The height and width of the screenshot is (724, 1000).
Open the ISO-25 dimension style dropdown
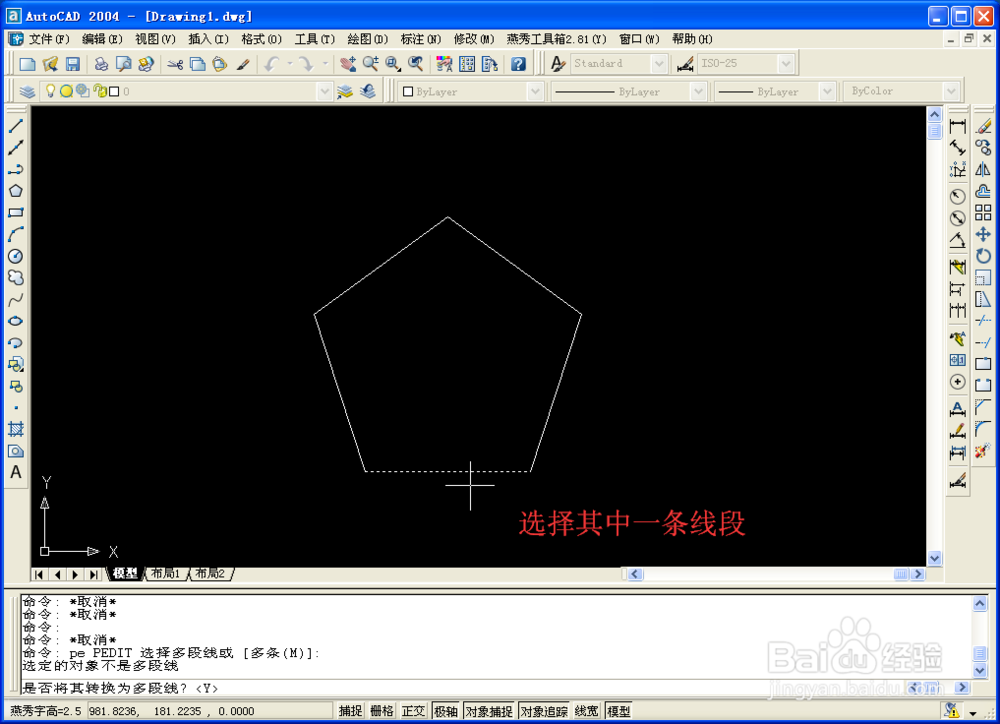click(x=786, y=64)
